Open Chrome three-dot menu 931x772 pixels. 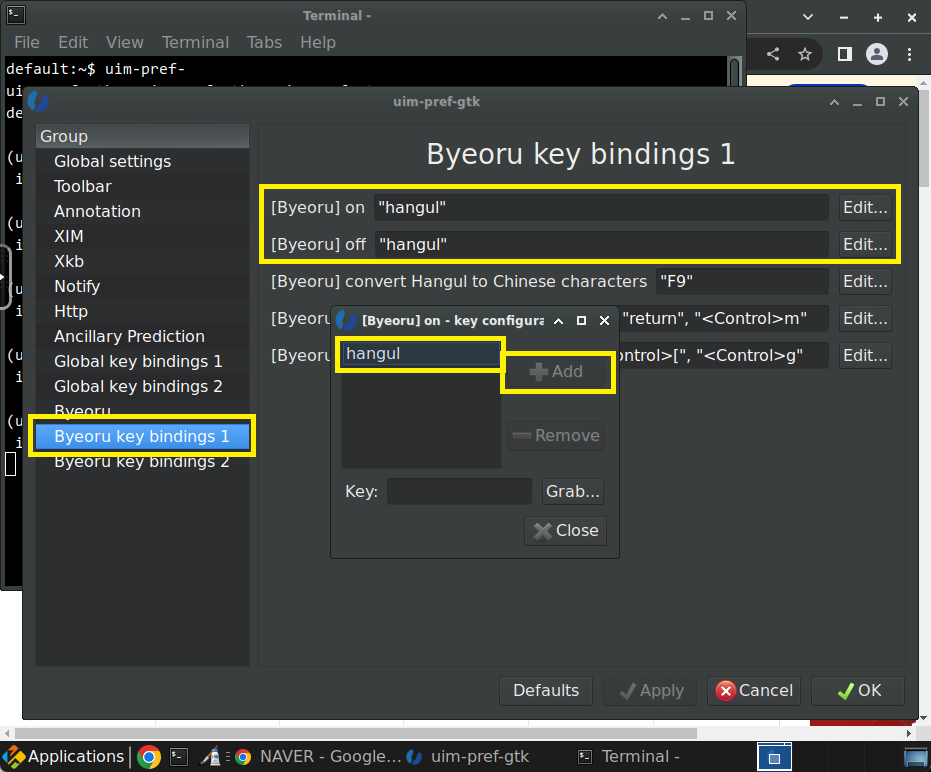pos(910,55)
